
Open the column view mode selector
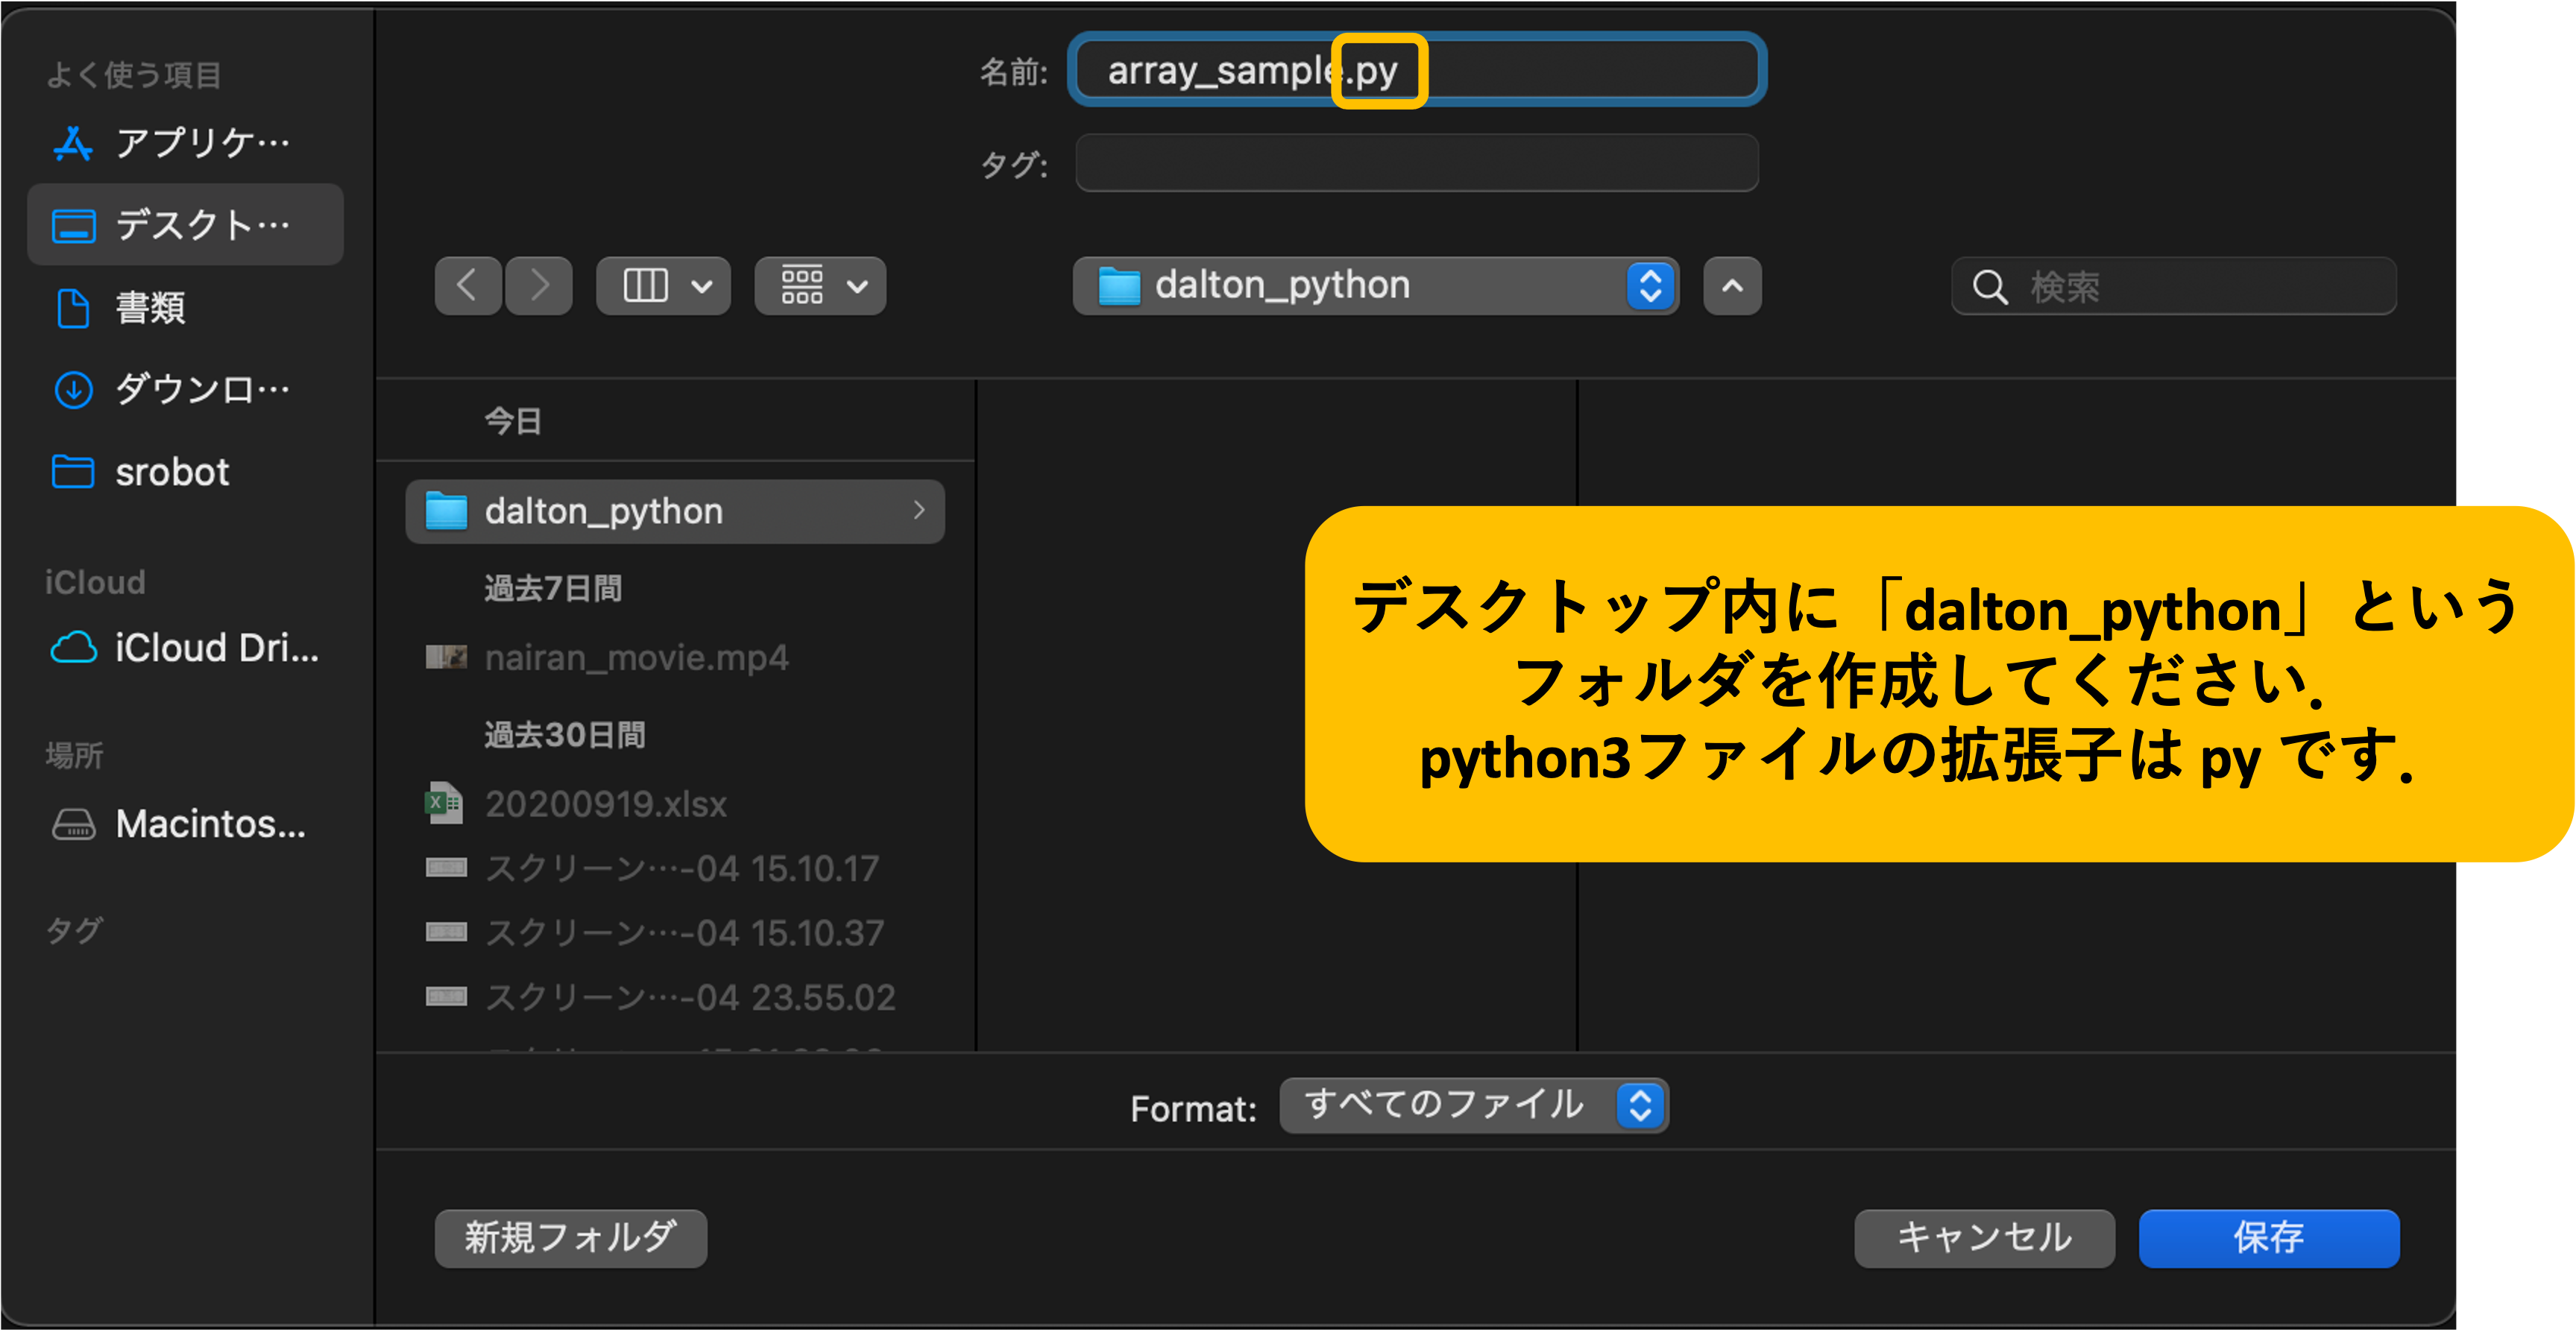point(663,286)
